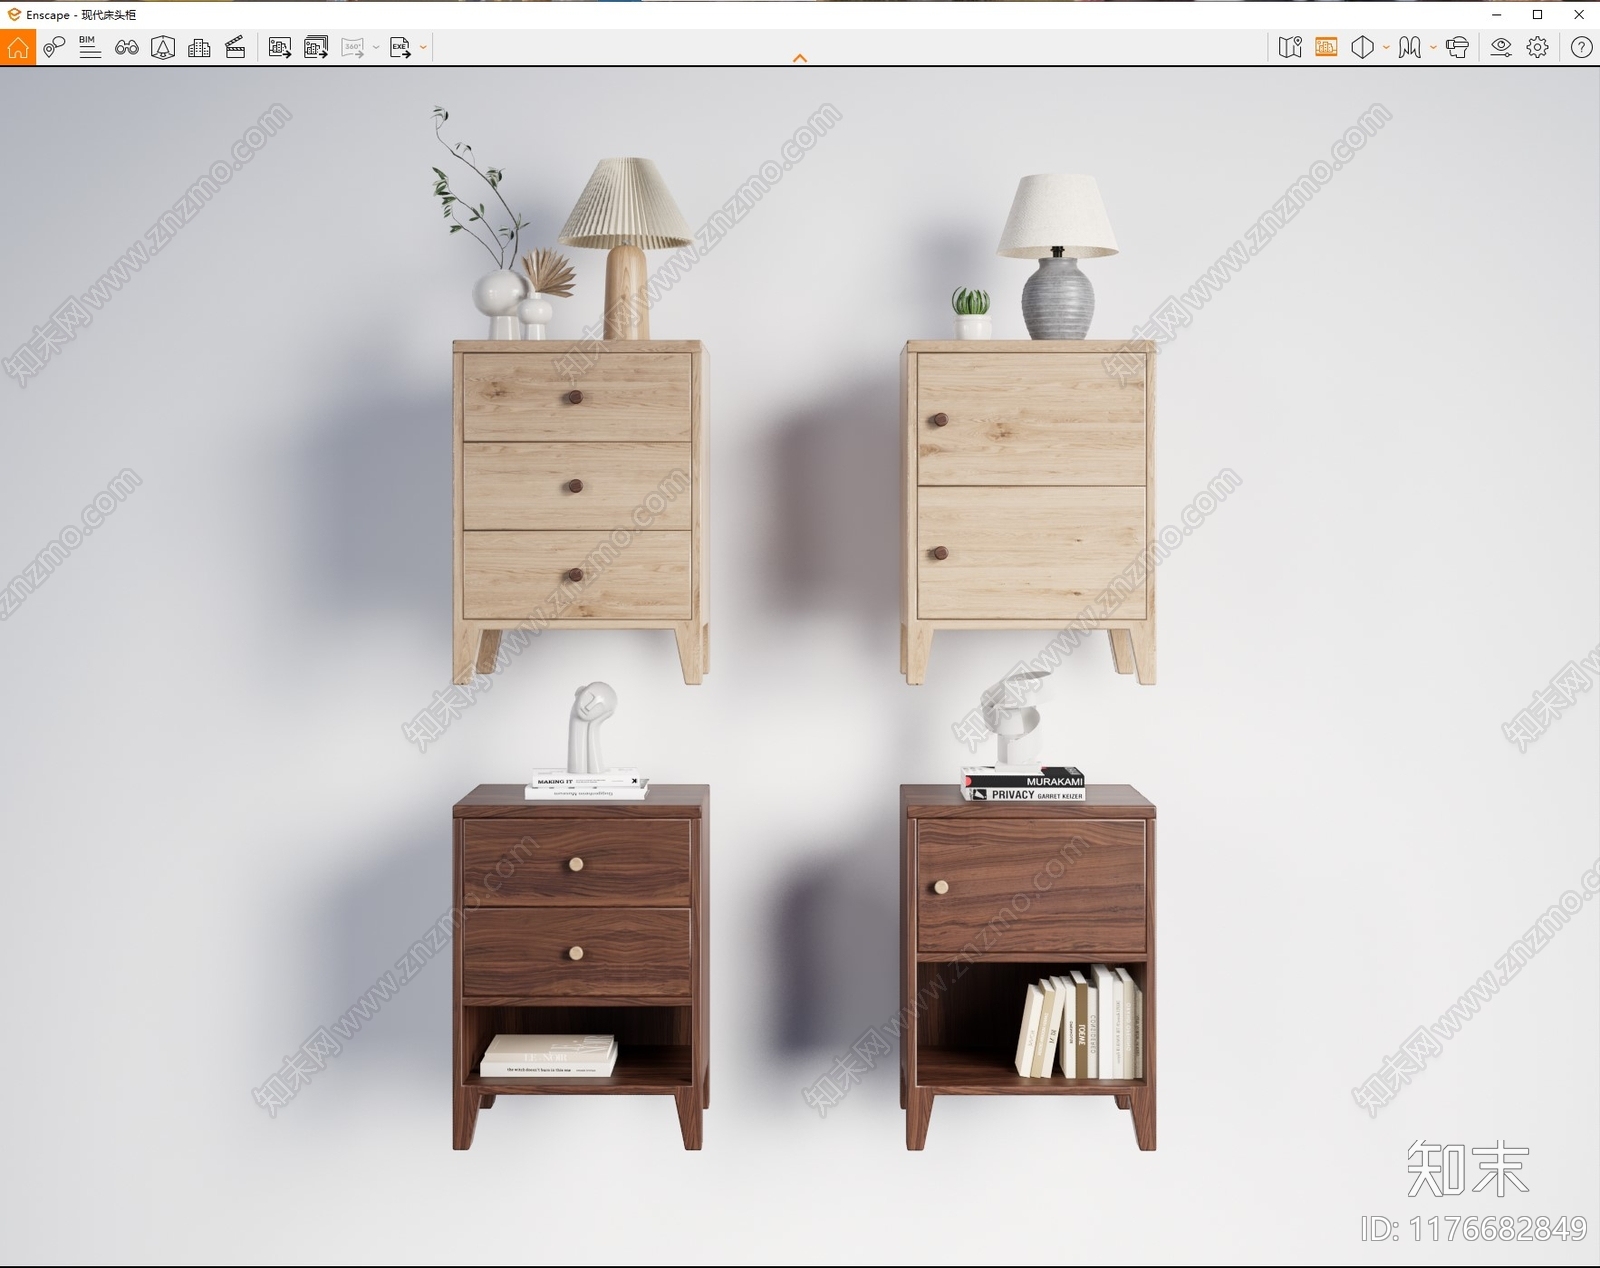Click the Enscape logo in title bar
The image size is (1600, 1268).
14,14
